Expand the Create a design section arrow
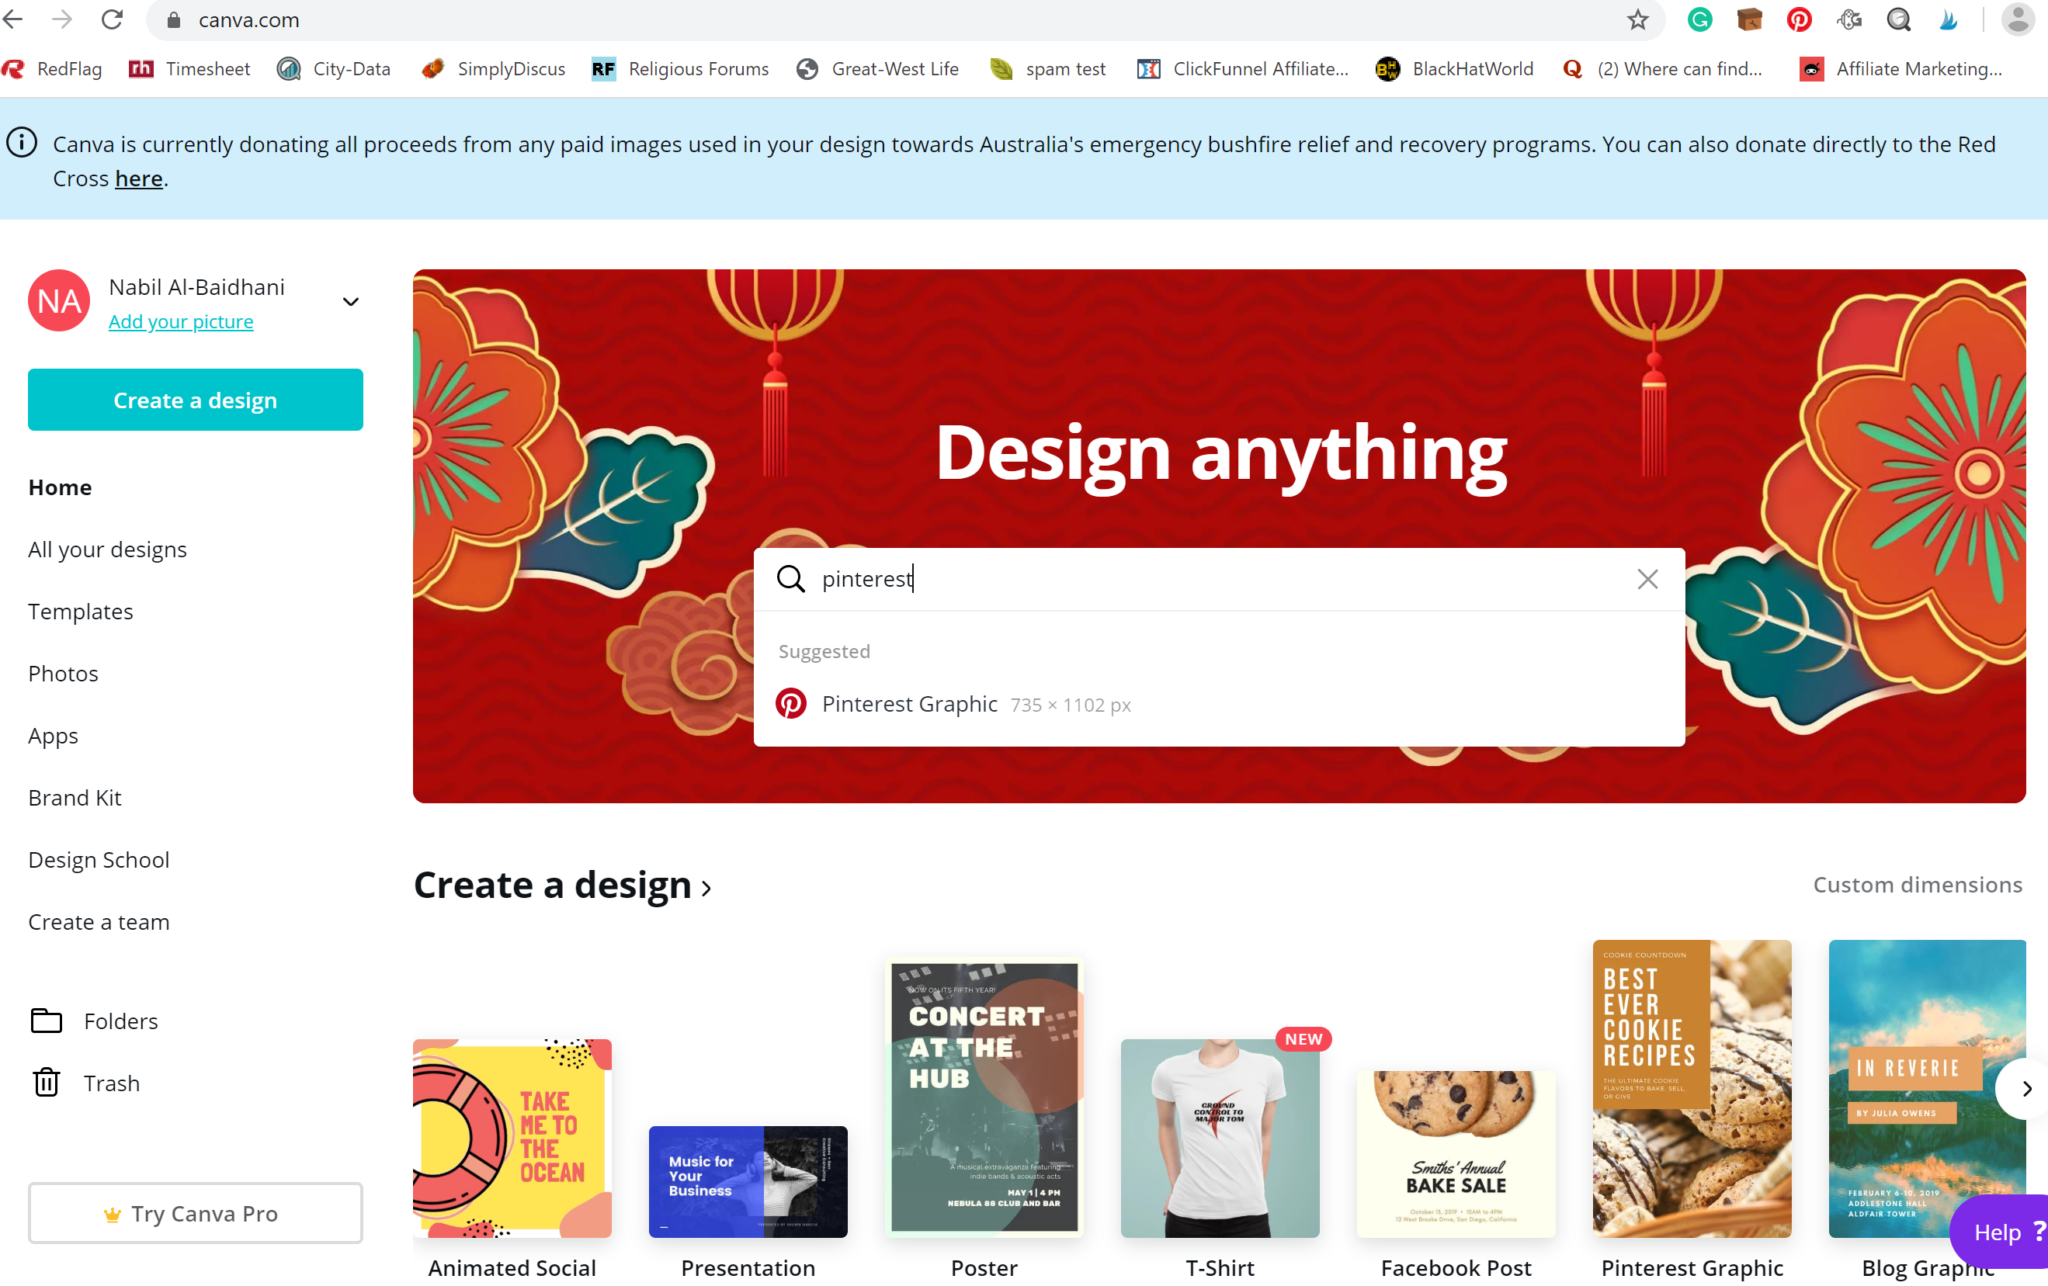The image size is (2048, 1286). point(706,888)
